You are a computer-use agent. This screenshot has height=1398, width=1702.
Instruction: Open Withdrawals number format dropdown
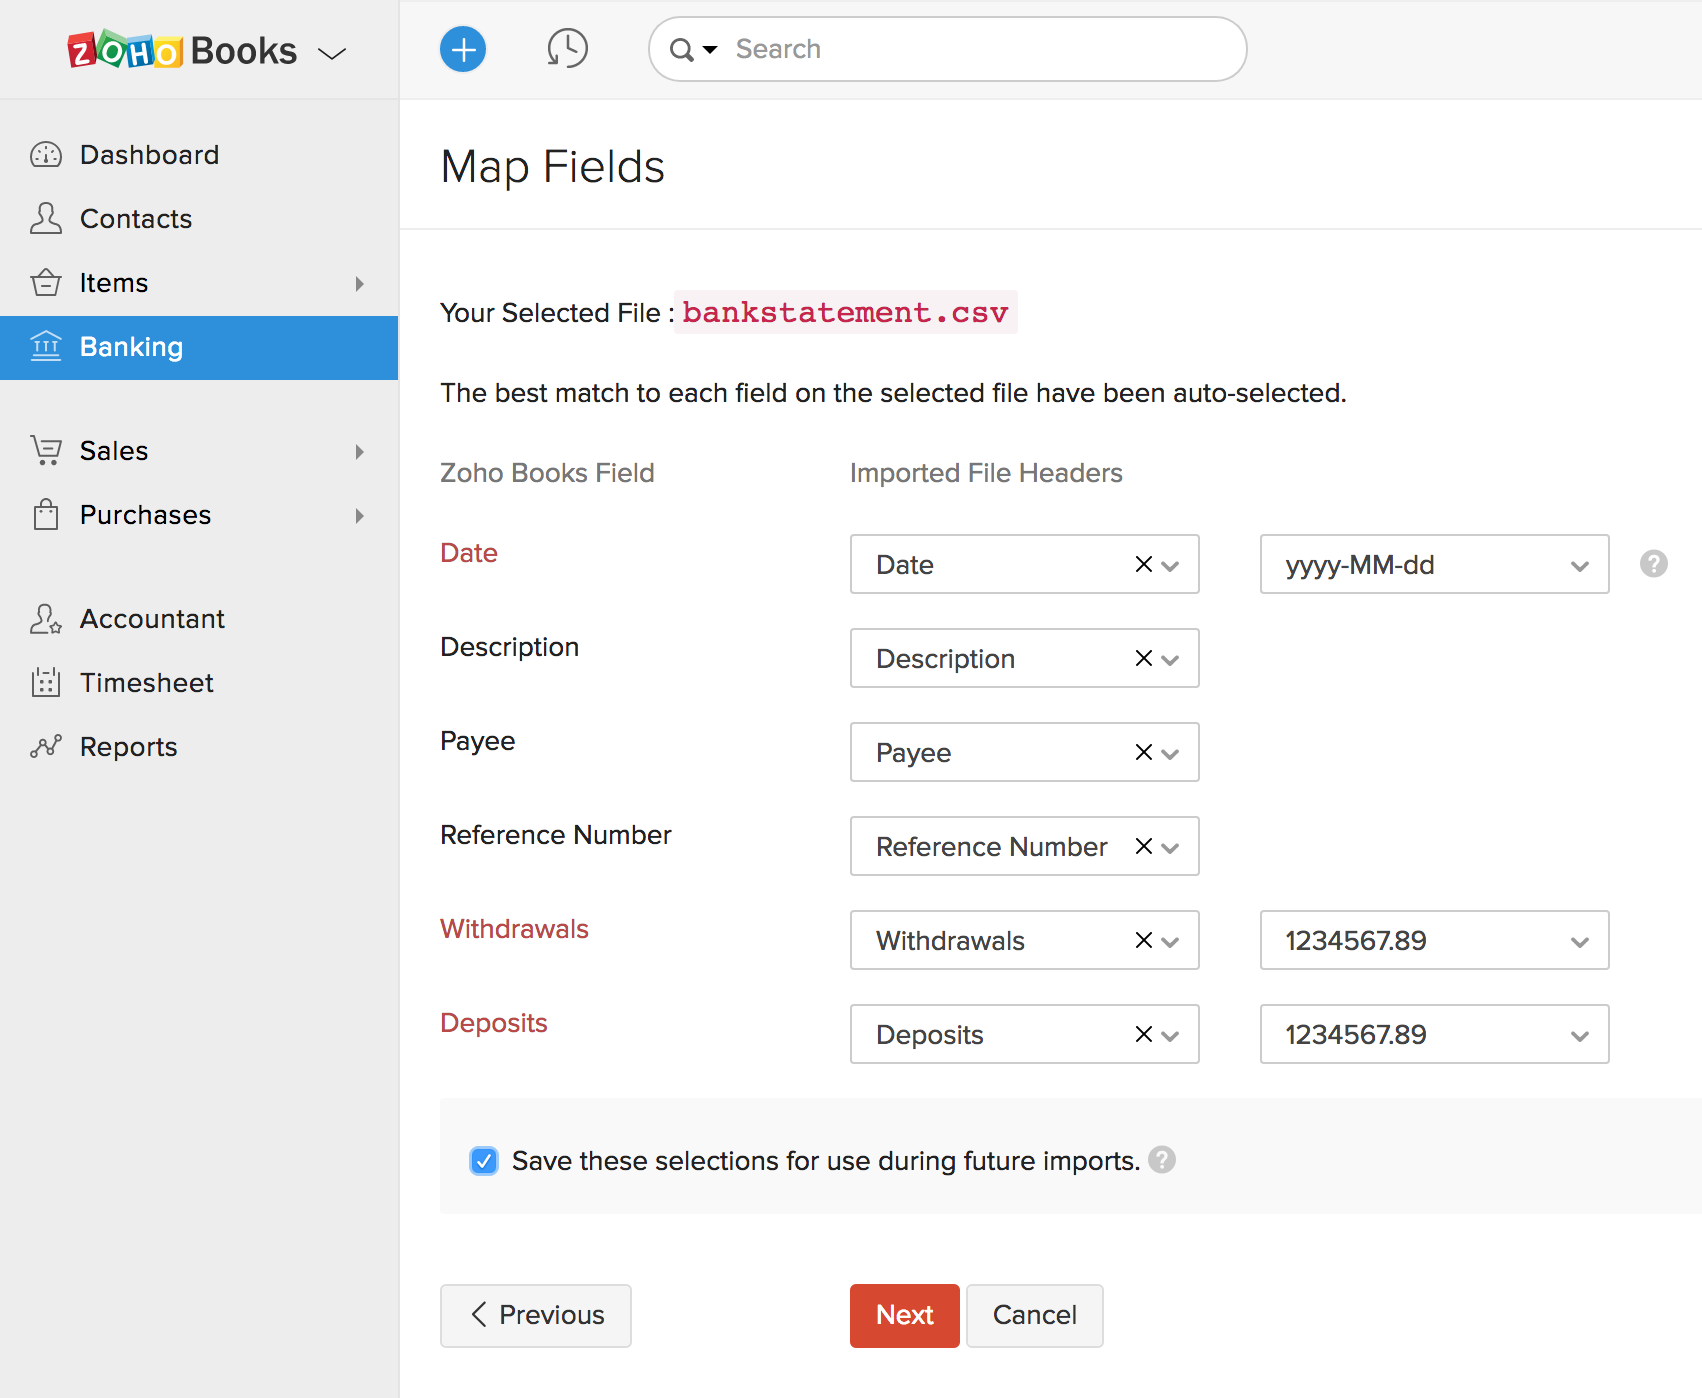(1433, 941)
